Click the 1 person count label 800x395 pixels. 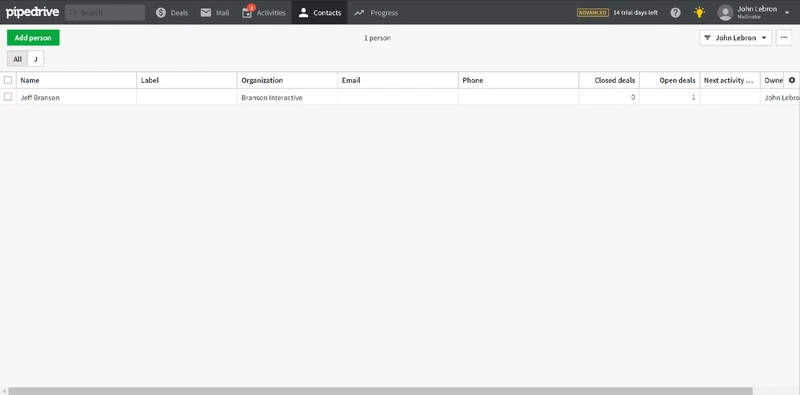[x=377, y=38]
